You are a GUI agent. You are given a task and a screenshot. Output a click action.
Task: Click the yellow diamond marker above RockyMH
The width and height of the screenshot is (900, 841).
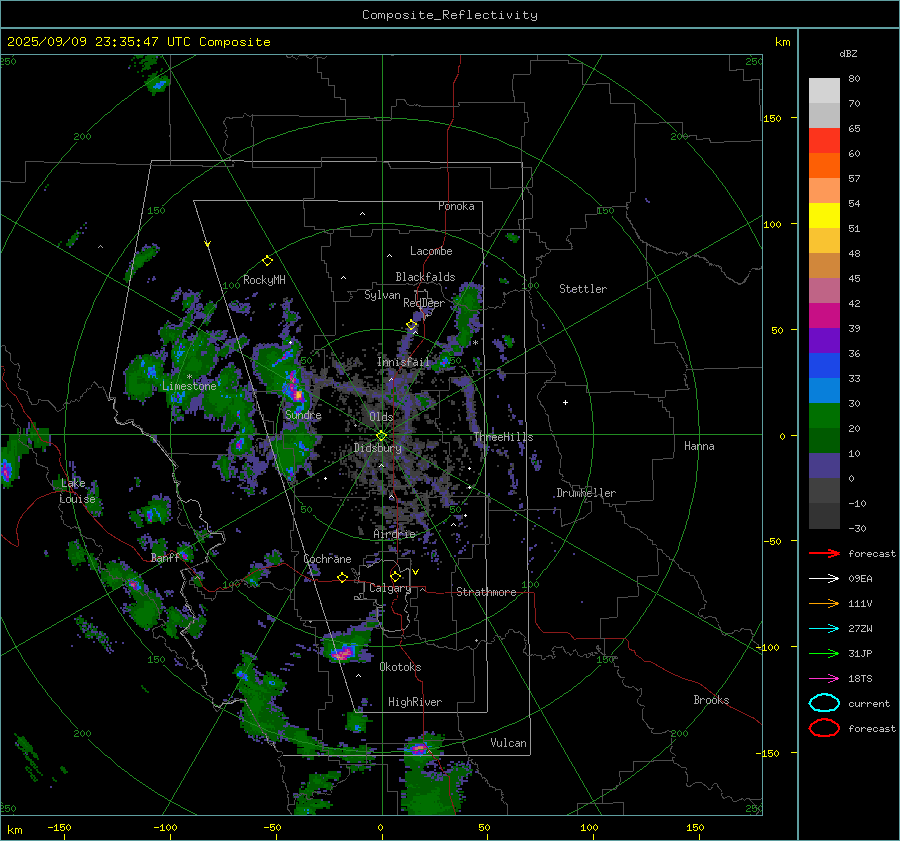point(267,261)
